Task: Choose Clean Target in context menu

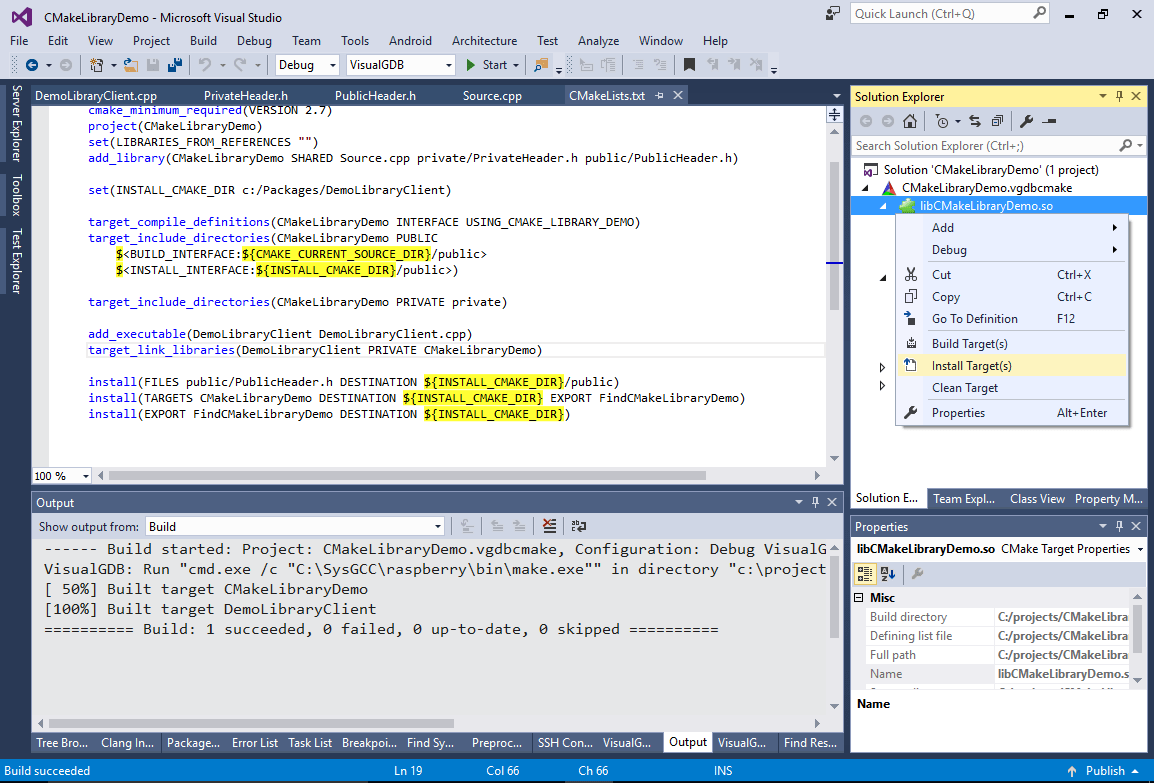Action: click(1011, 388)
